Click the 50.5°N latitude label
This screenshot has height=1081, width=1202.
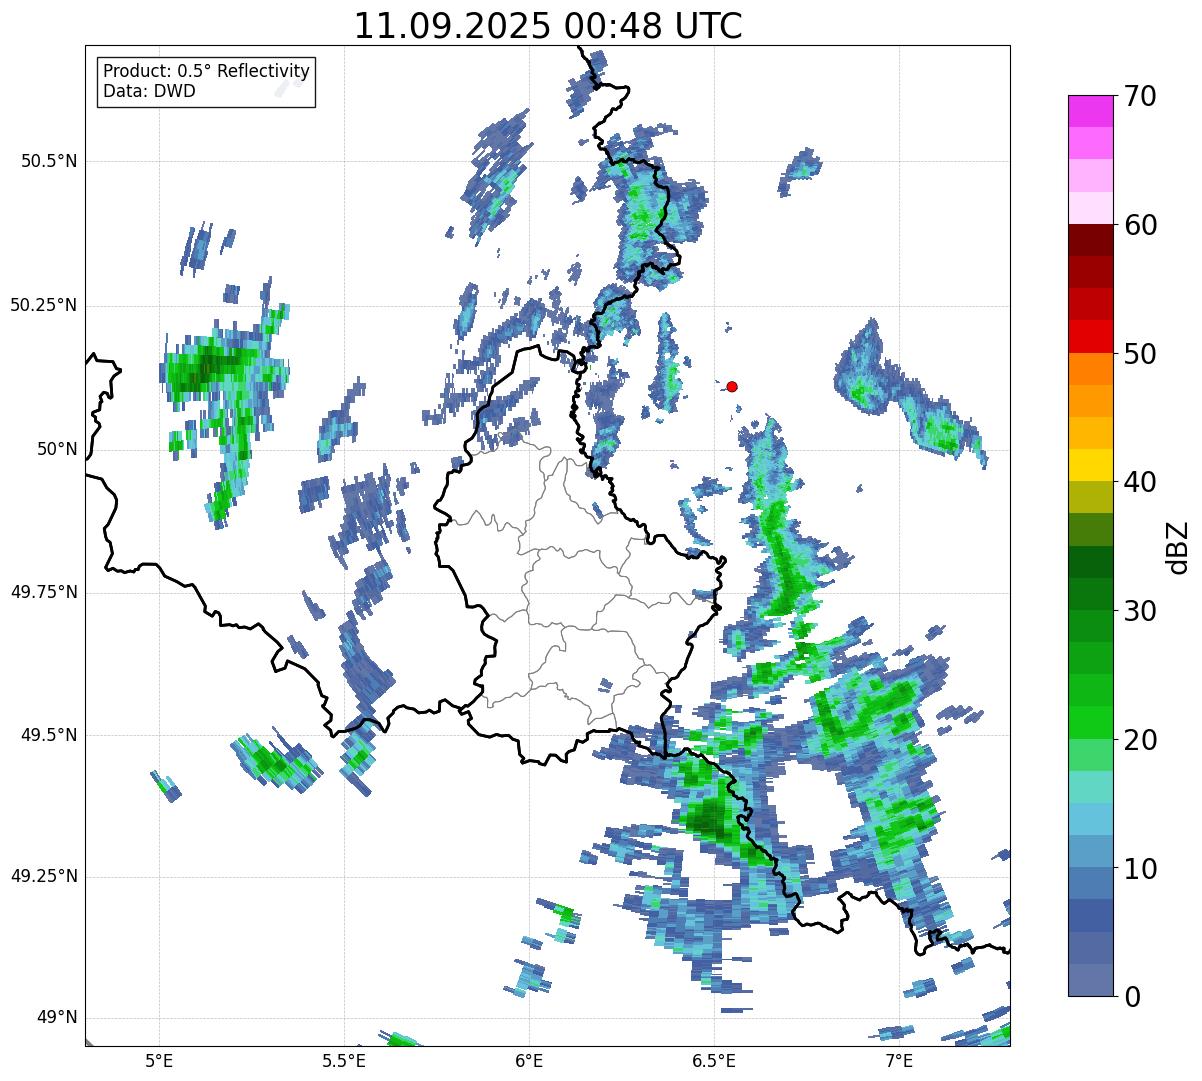49,161
